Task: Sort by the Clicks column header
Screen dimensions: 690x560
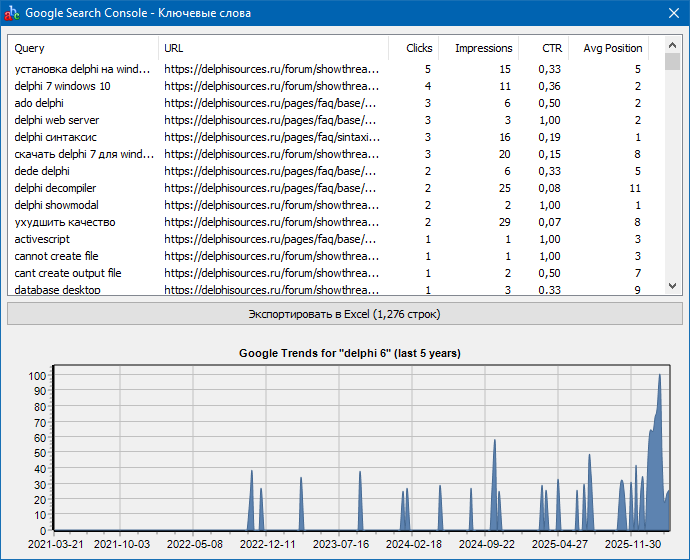Action: pos(414,48)
